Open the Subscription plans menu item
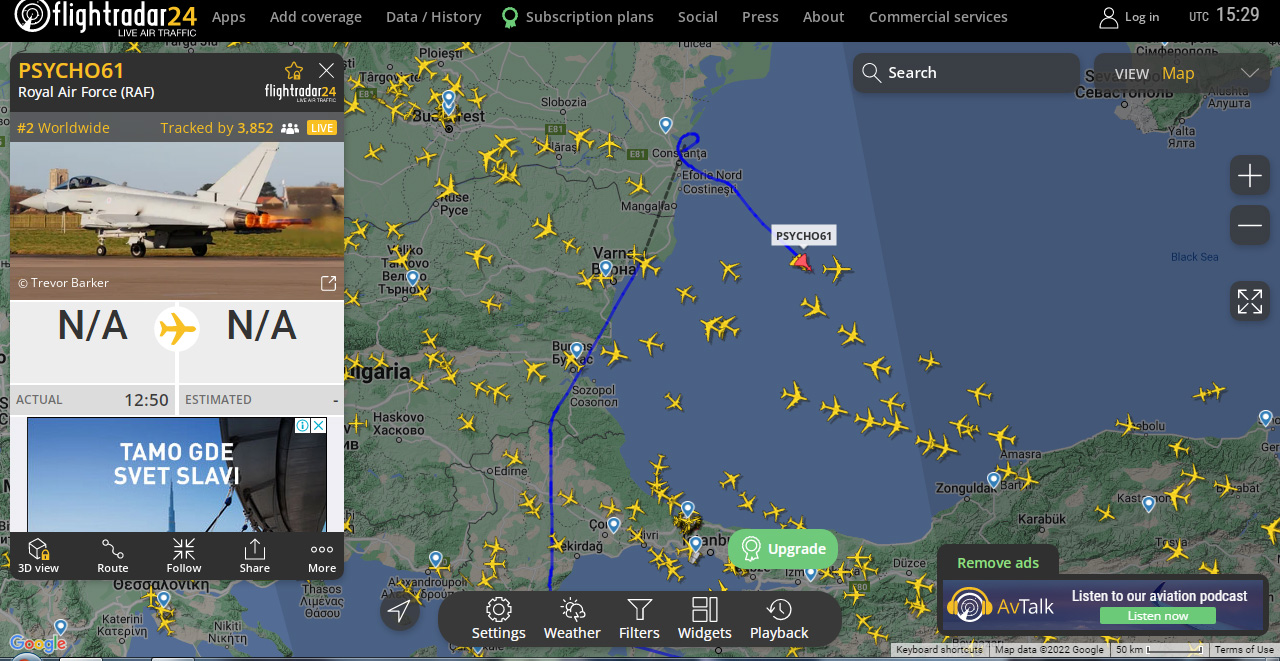 pos(589,17)
